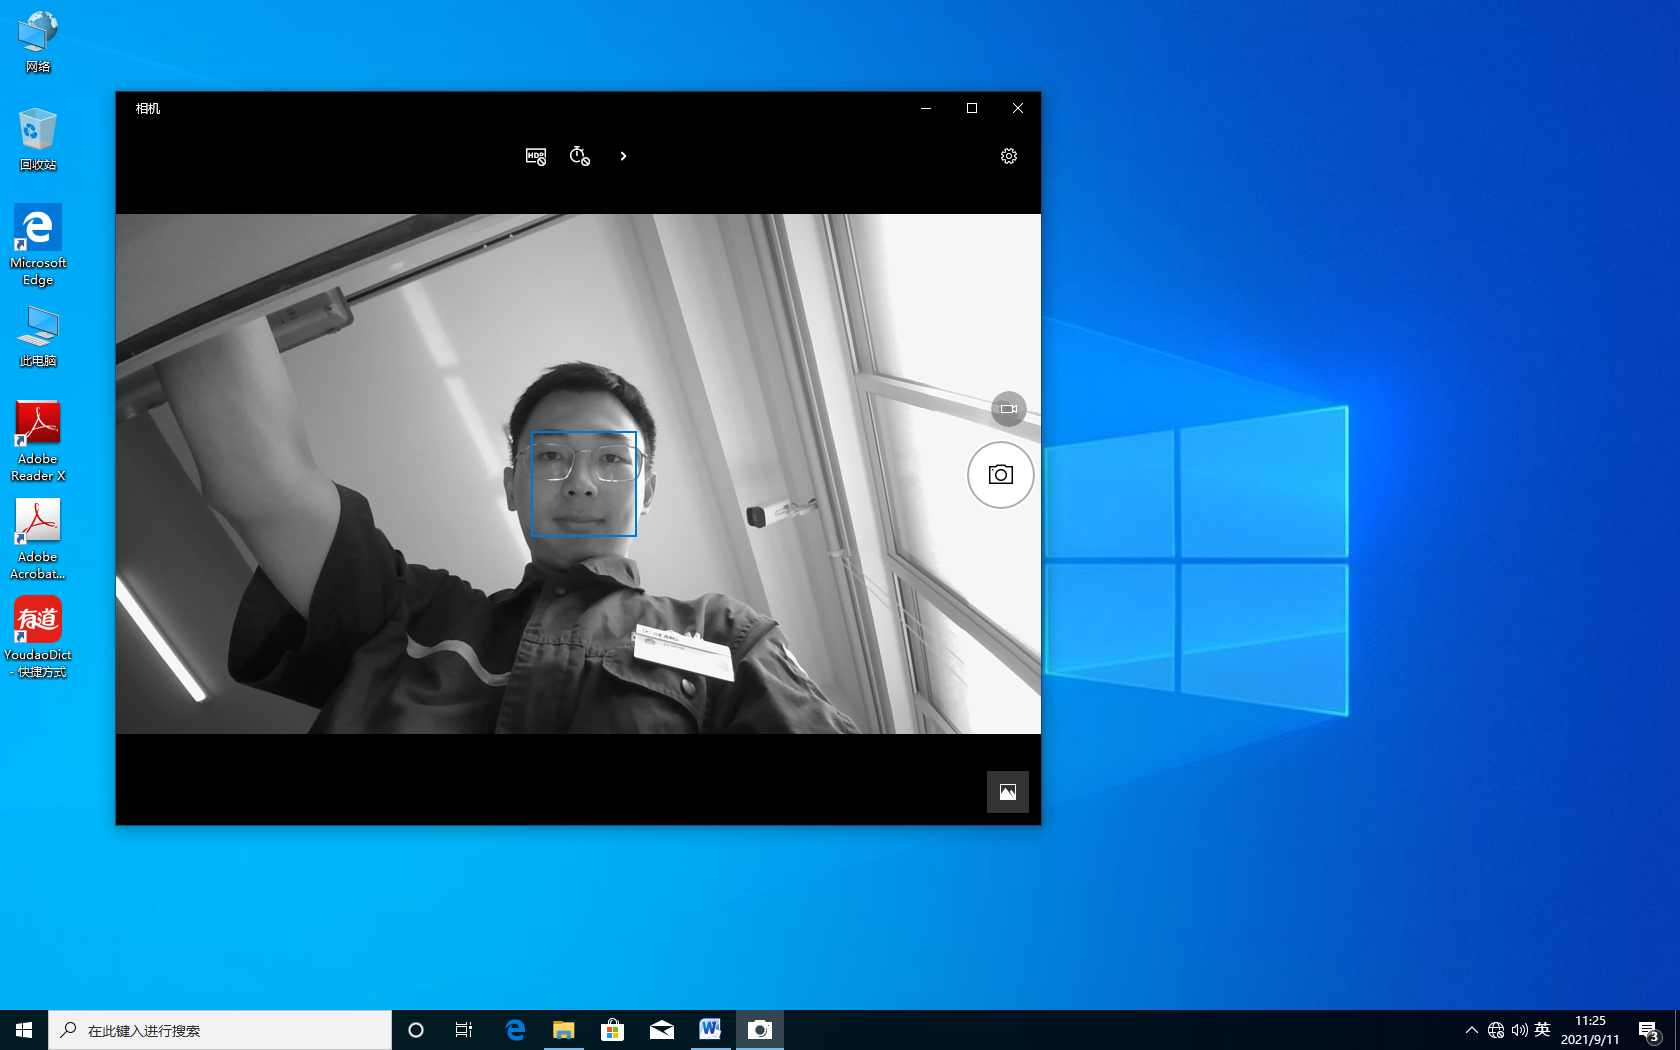Image resolution: width=1680 pixels, height=1050 pixels.
Task: Minimize the Camera window
Action: click(x=926, y=108)
